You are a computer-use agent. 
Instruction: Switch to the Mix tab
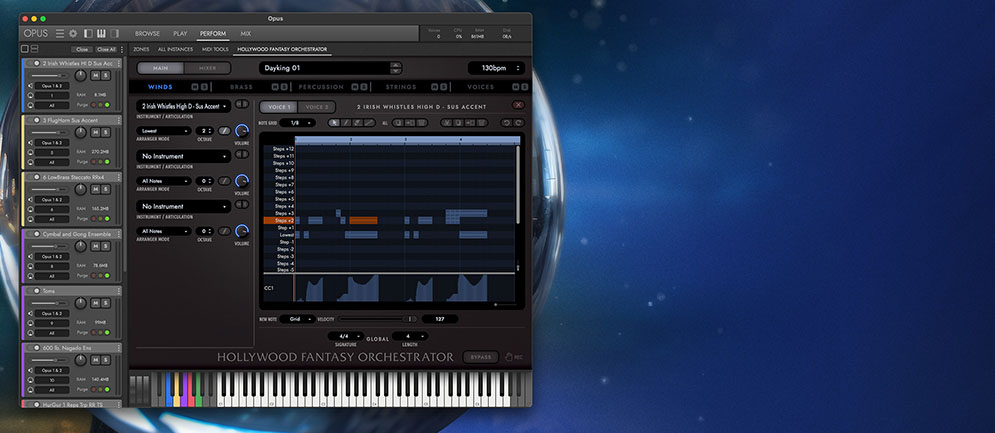click(x=245, y=34)
